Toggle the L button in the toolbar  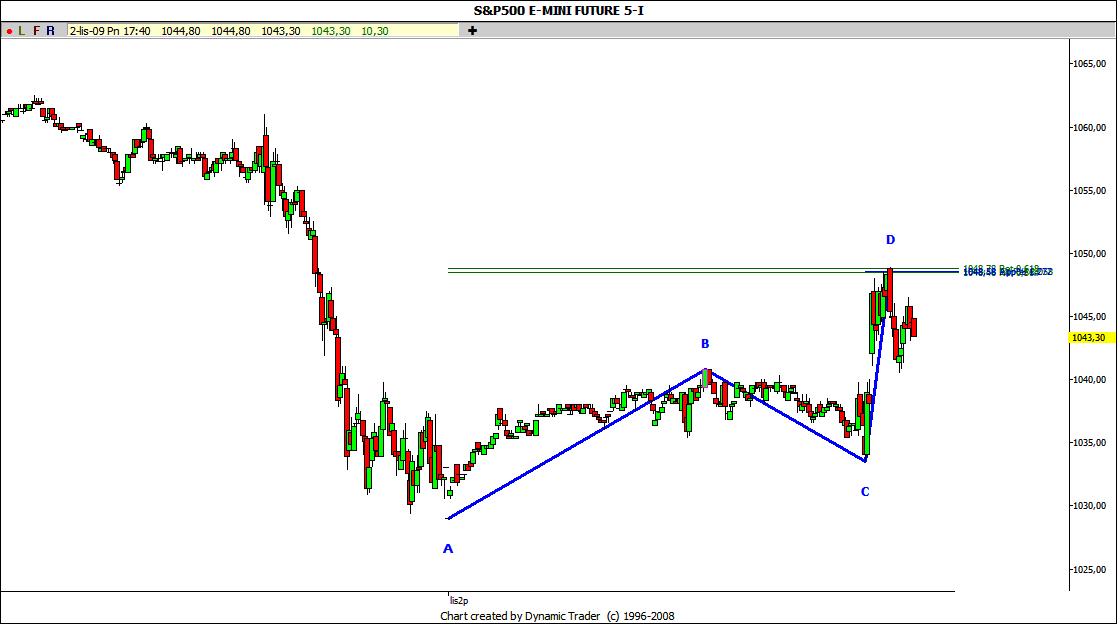point(22,31)
